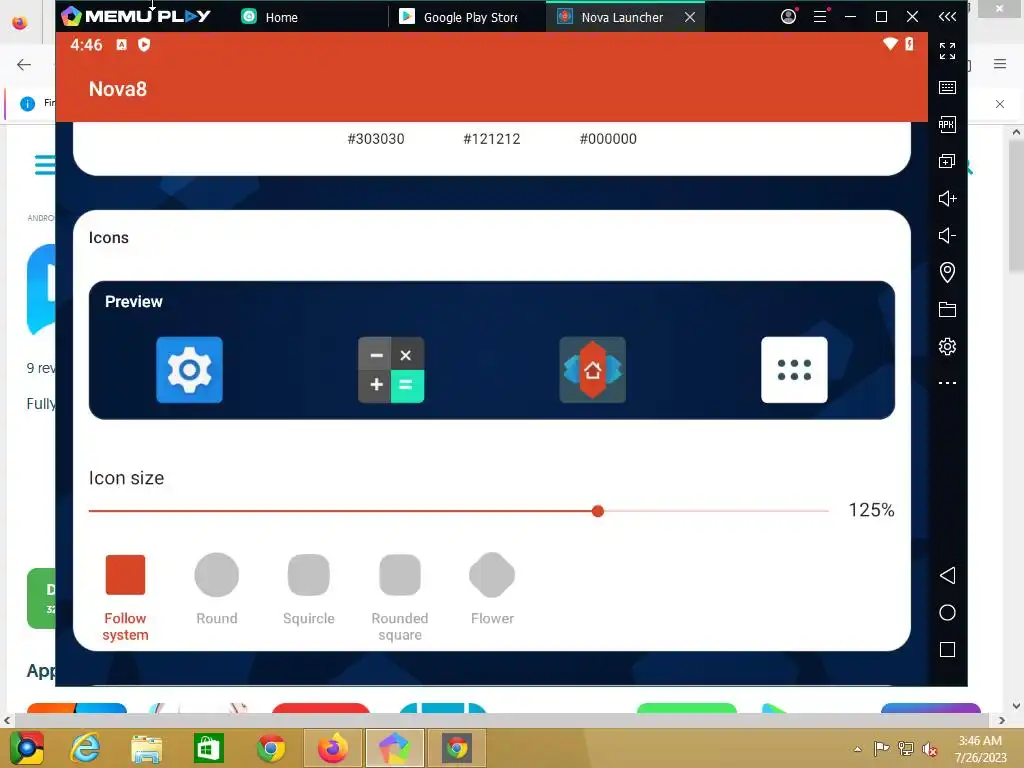Open pinned Chrome shortcut beside Windows Store

point(270,748)
